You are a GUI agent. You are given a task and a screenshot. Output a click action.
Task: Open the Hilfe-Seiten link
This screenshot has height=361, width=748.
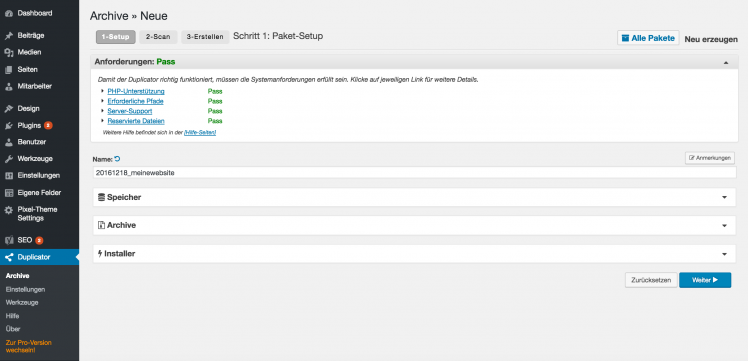(200, 132)
